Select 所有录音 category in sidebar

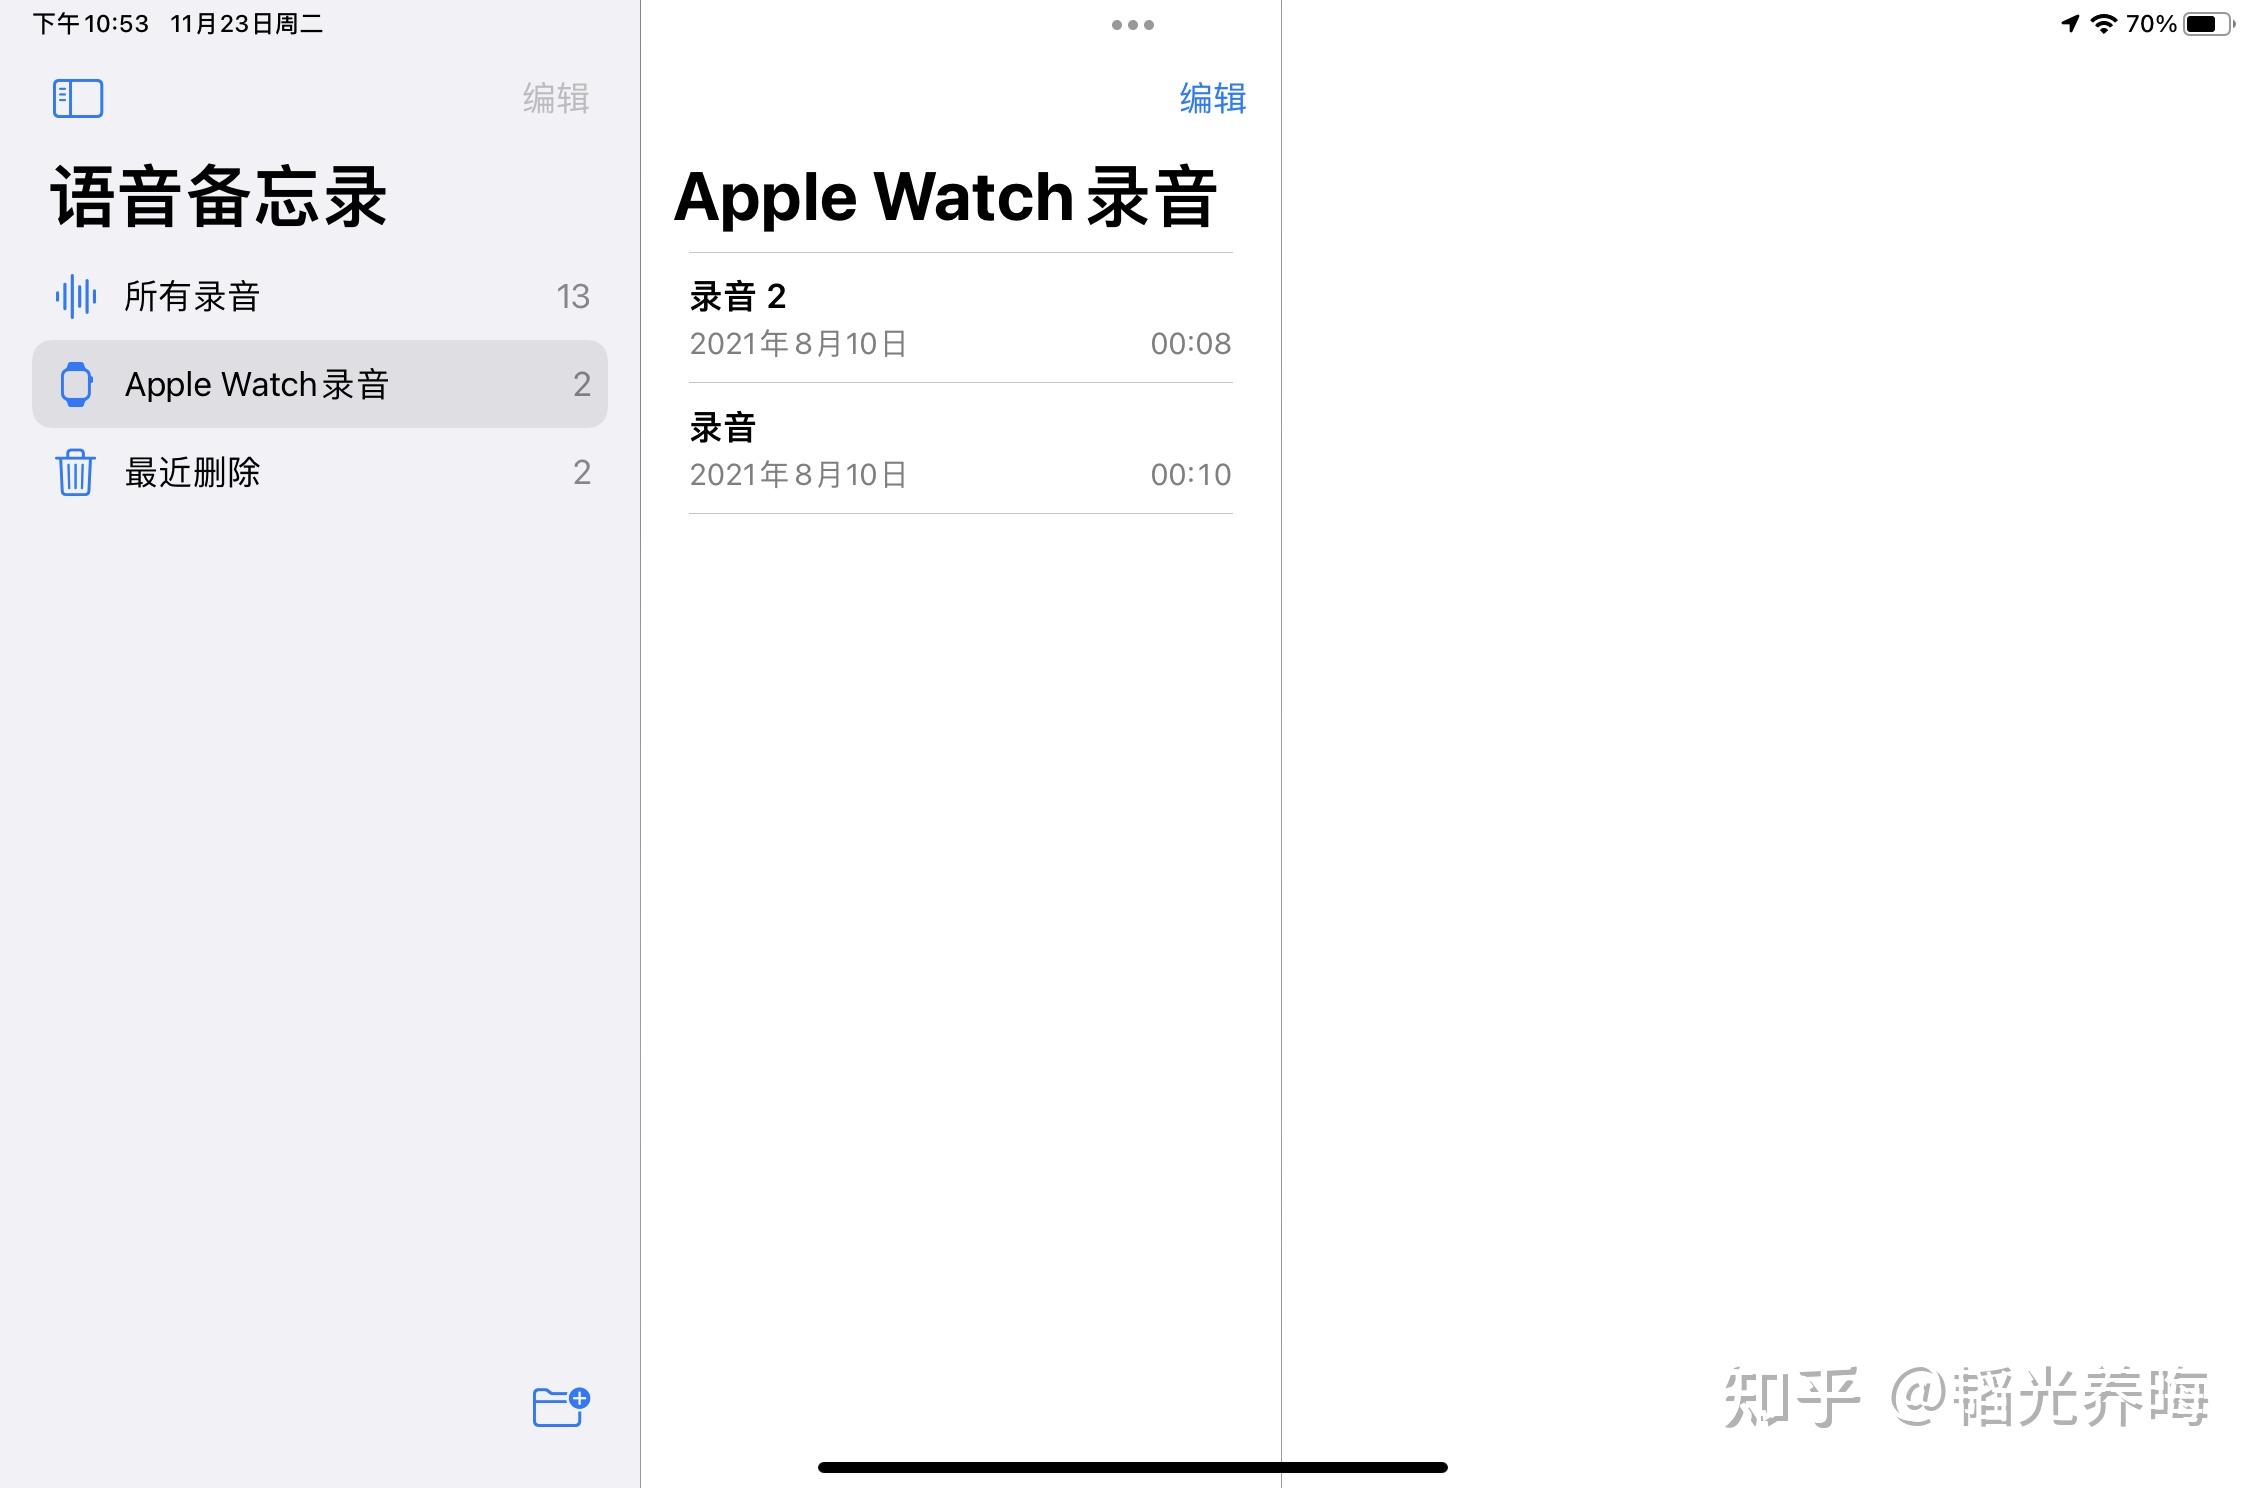tap(315, 294)
